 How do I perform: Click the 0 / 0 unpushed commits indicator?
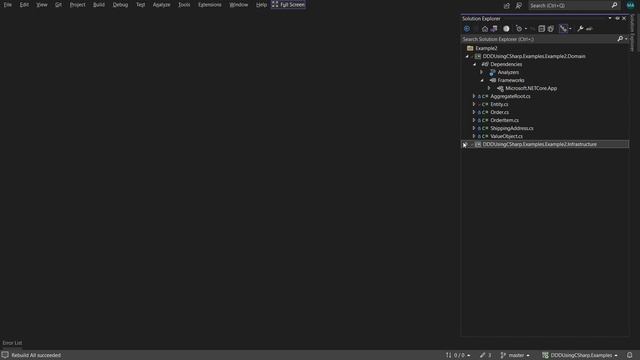point(458,355)
